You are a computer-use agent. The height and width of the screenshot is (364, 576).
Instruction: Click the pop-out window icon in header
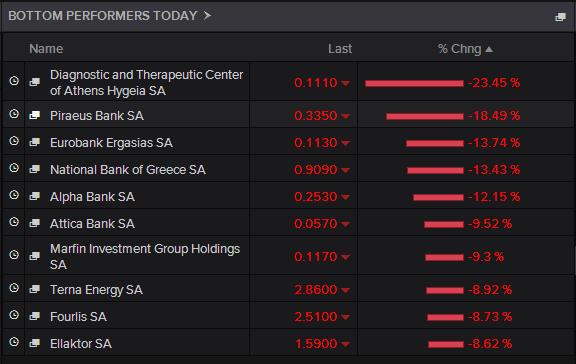(x=560, y=17)
